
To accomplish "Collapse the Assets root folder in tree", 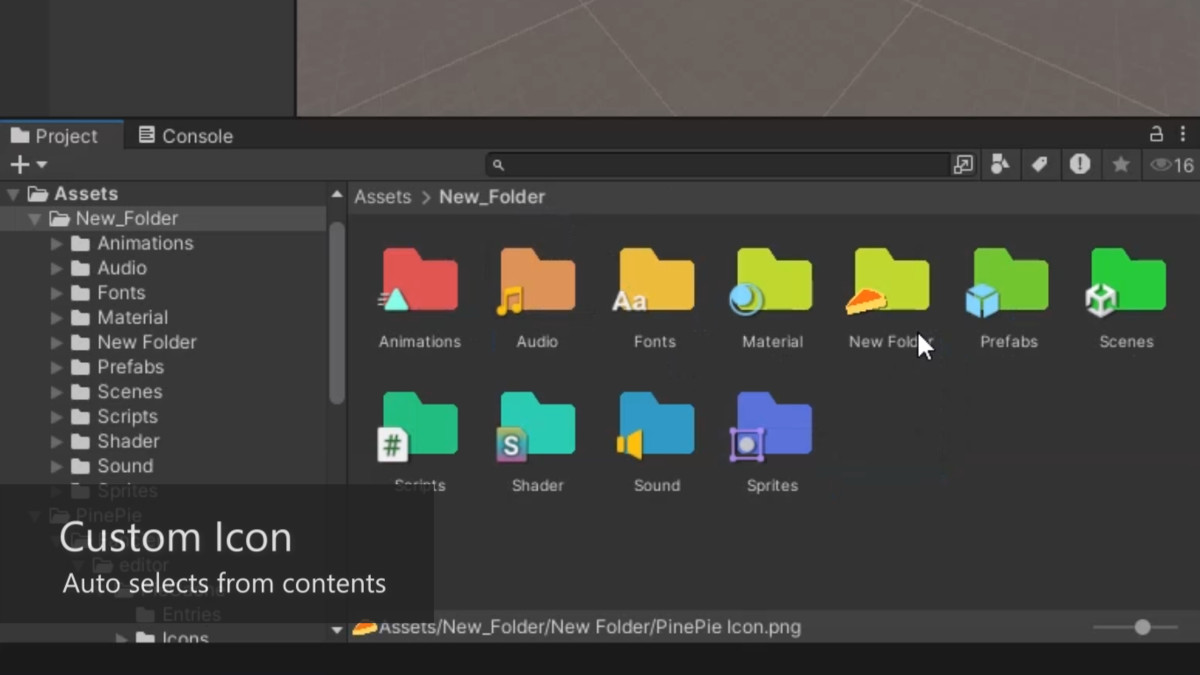I will [13, 194].
